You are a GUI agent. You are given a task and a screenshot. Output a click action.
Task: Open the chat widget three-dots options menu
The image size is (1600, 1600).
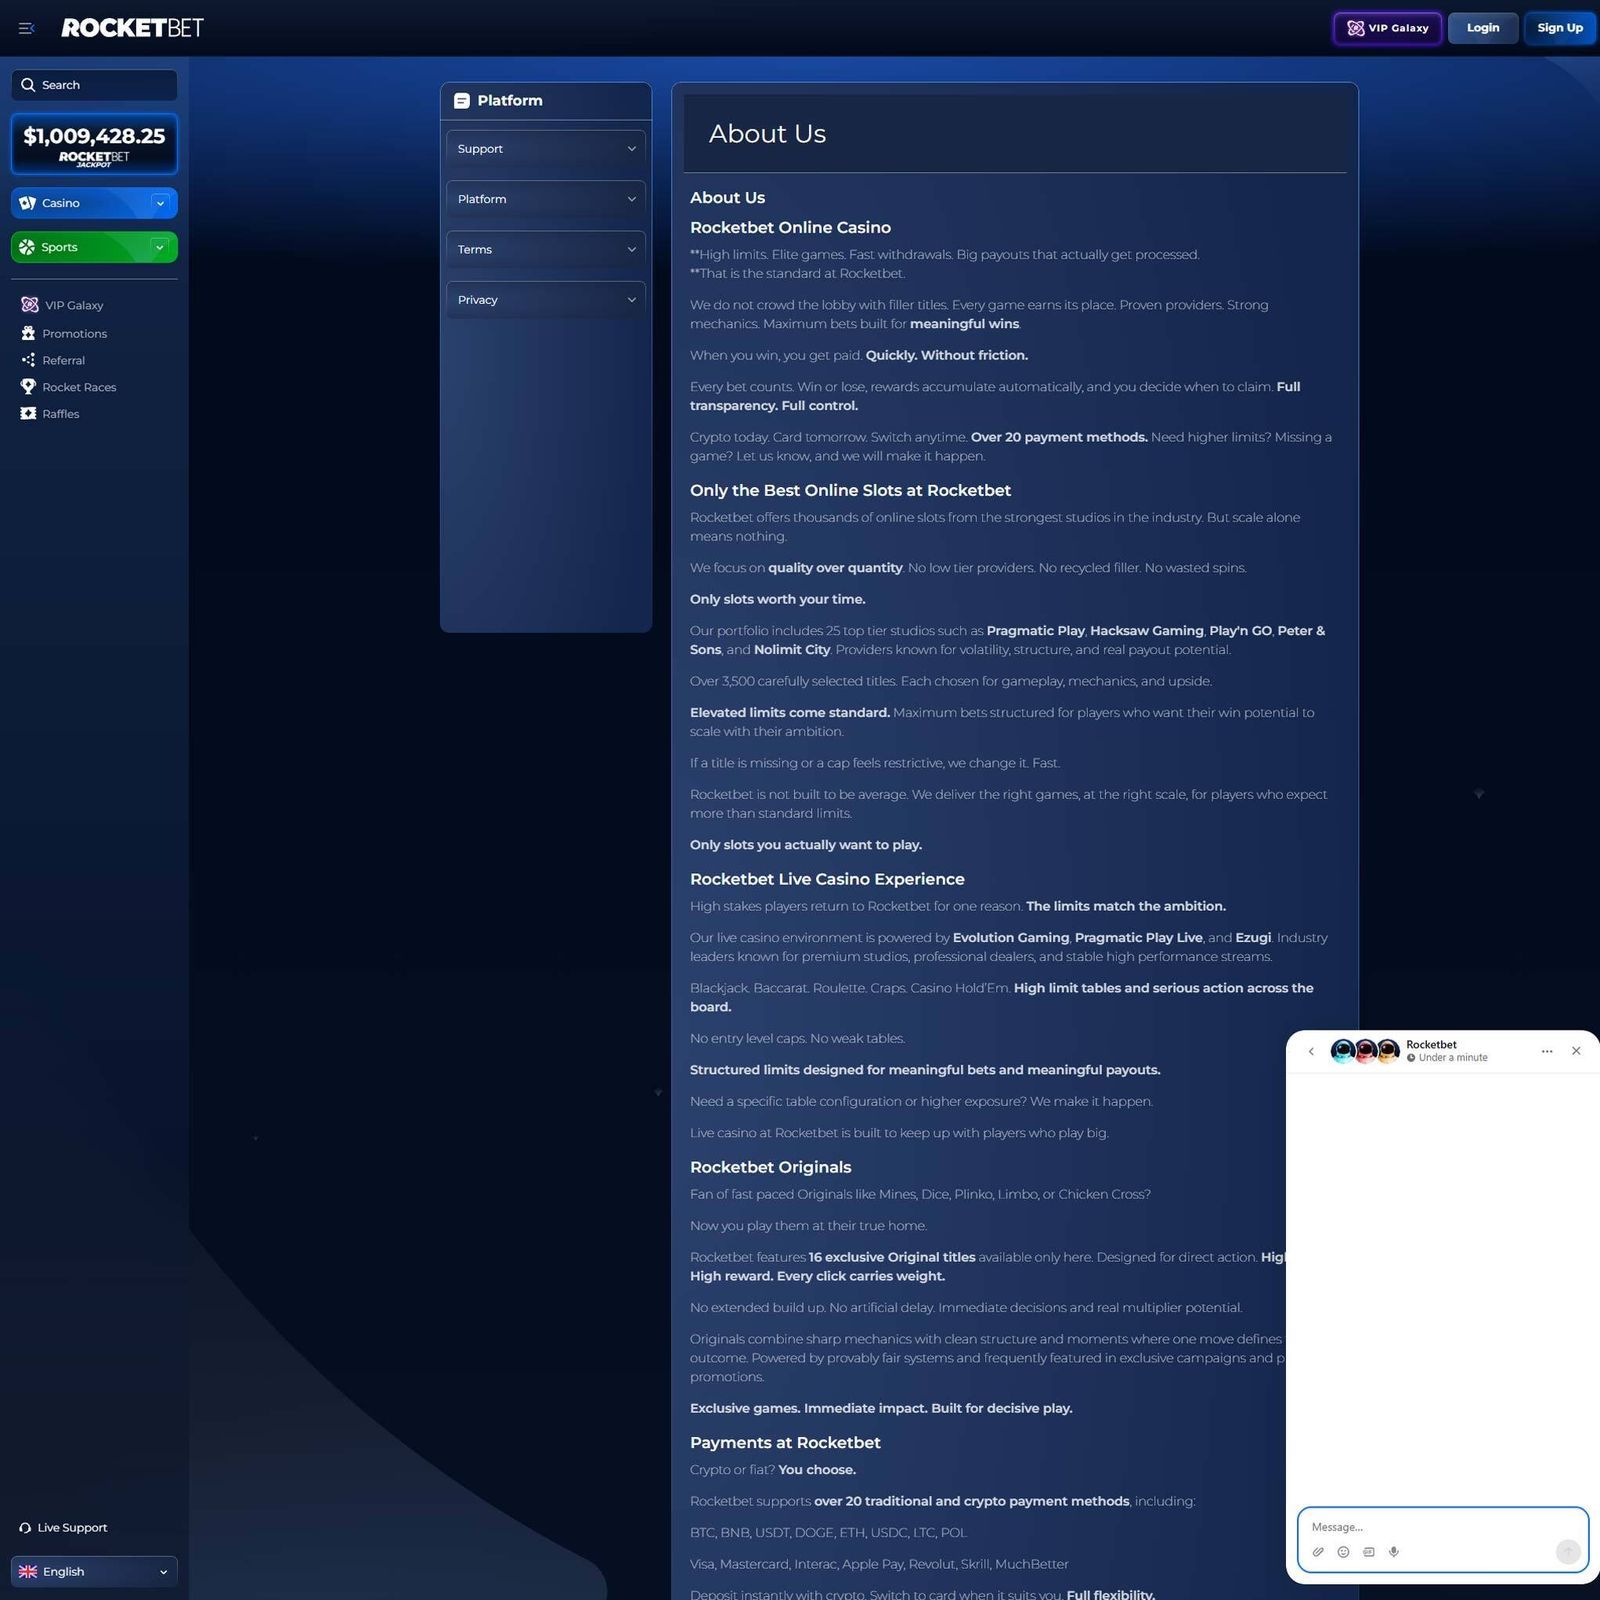click(x=1547, y=1051)
